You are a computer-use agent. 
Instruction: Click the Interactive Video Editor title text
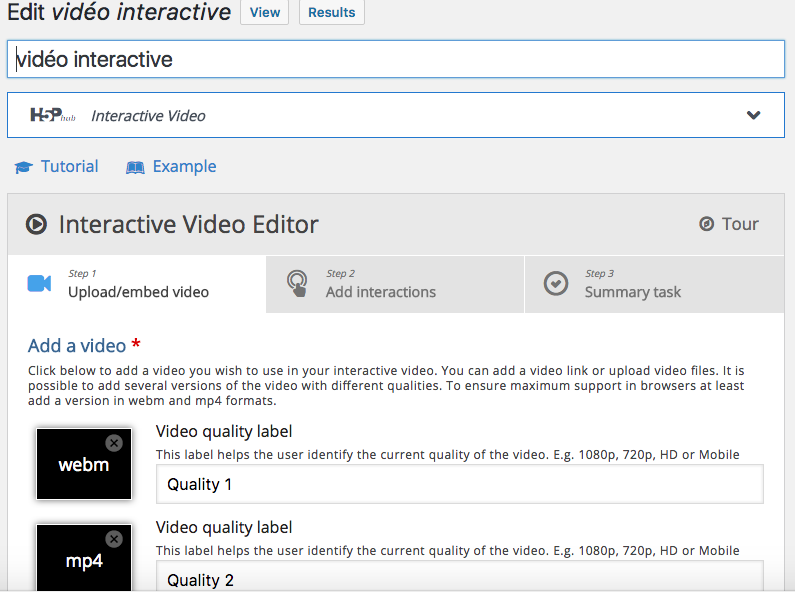tap(189, 224)
